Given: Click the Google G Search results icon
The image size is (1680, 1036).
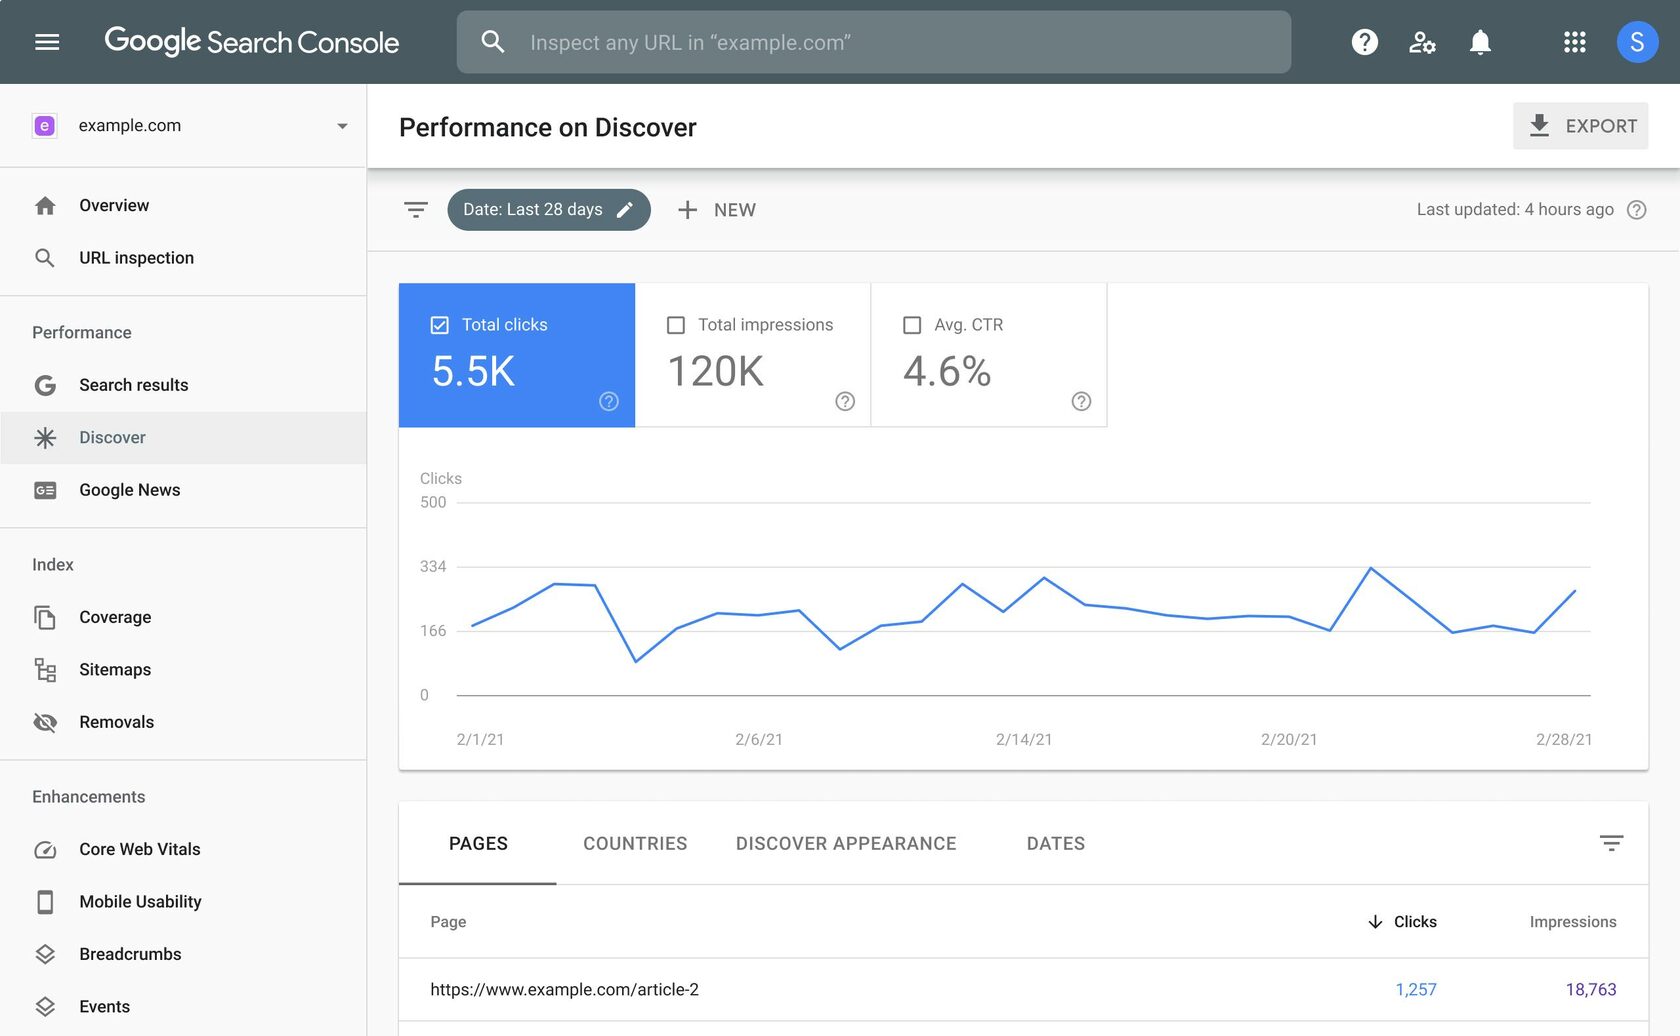Looking at the screenshot, I should (45, 385).
